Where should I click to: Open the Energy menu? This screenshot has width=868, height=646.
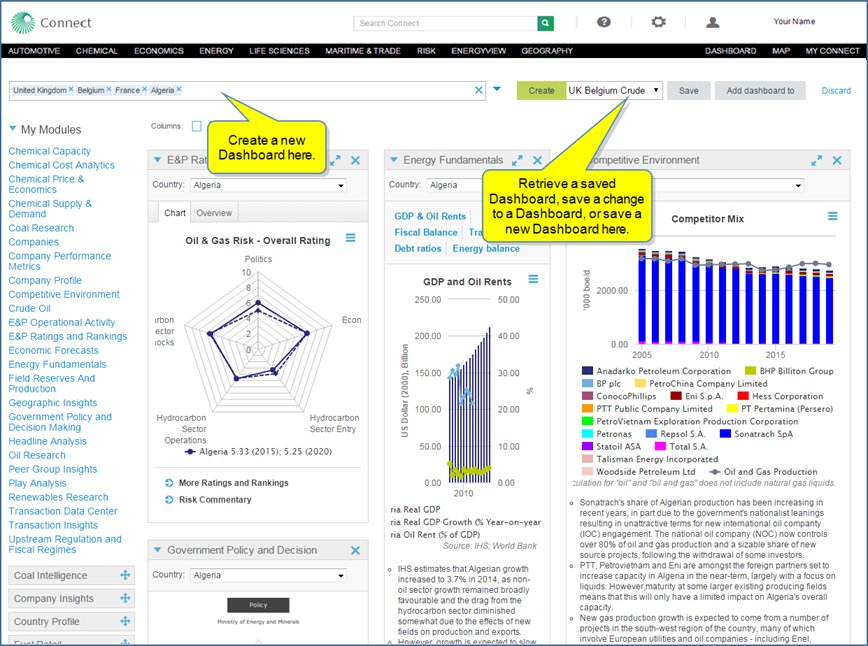click(216, 51)
